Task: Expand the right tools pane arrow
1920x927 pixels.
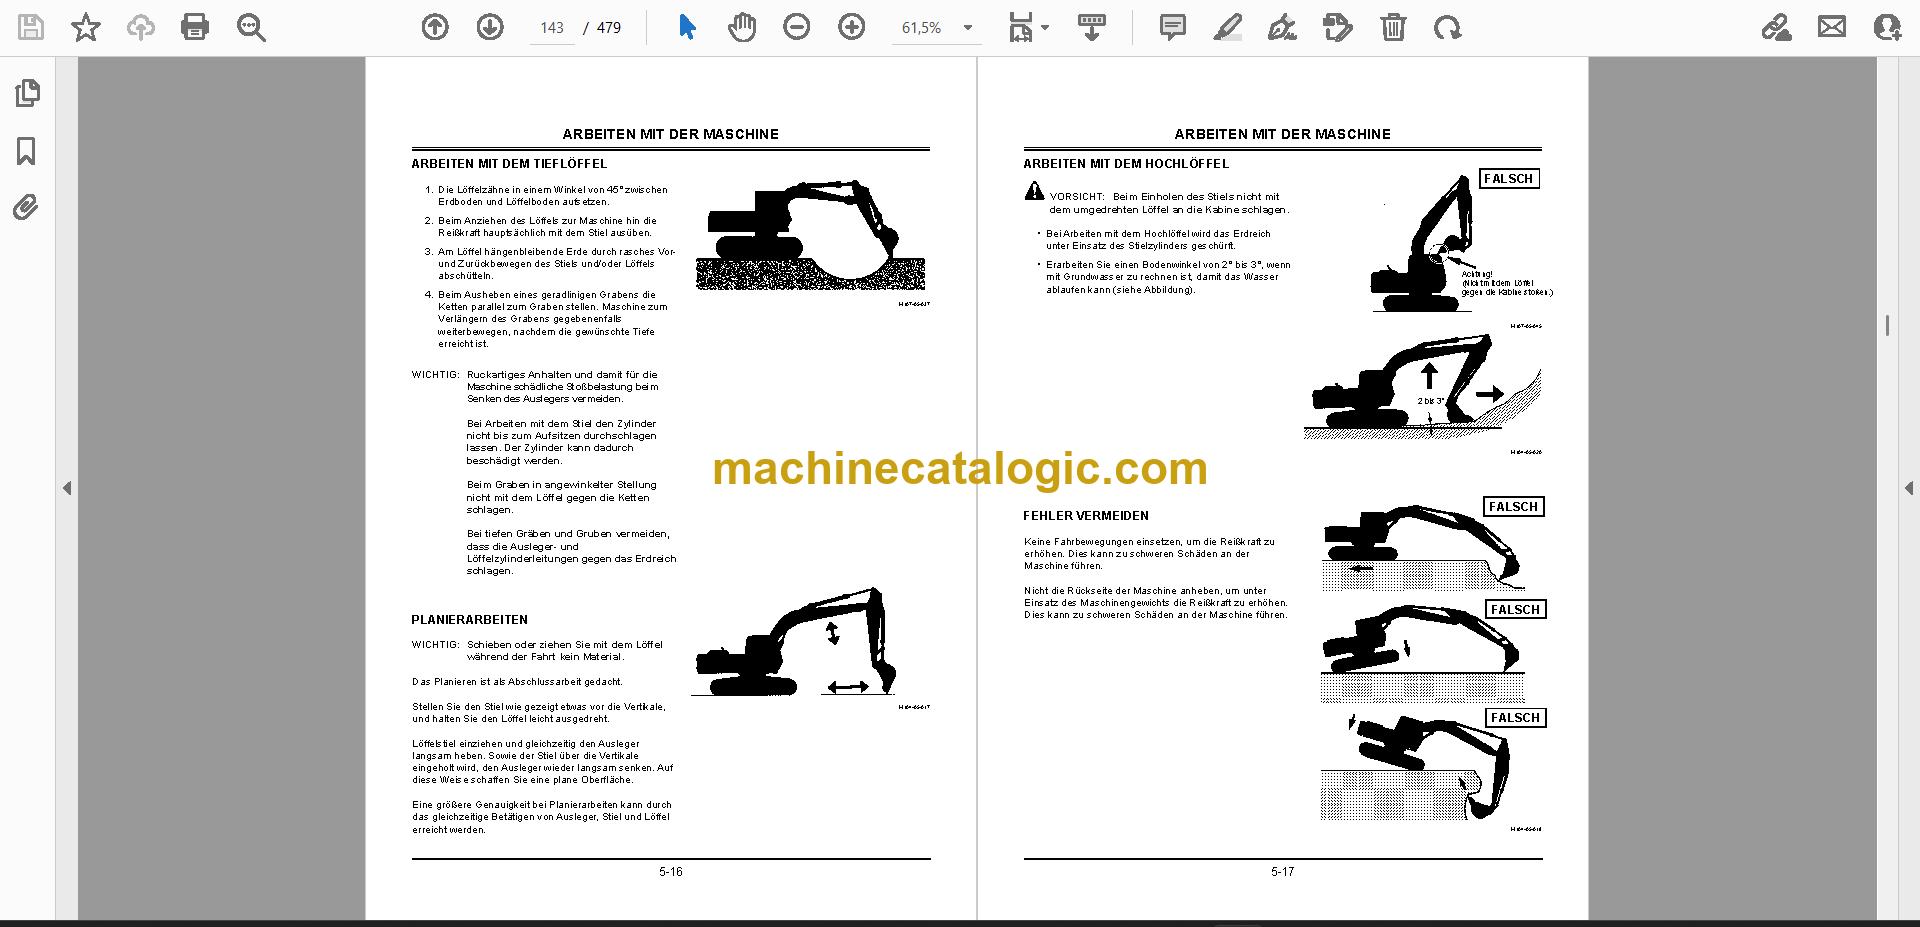Action: (1908, 488)
